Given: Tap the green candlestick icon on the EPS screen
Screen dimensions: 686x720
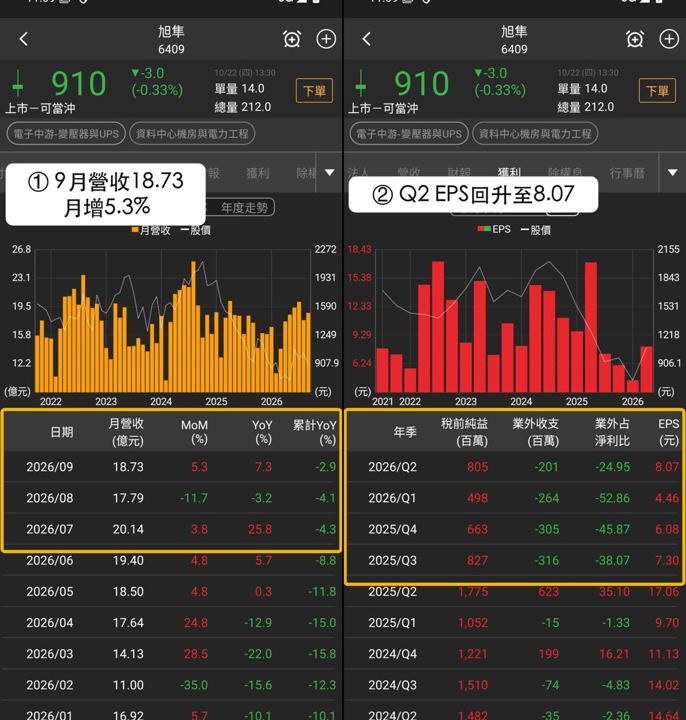Looking at the screenshot, I should 360,84.
